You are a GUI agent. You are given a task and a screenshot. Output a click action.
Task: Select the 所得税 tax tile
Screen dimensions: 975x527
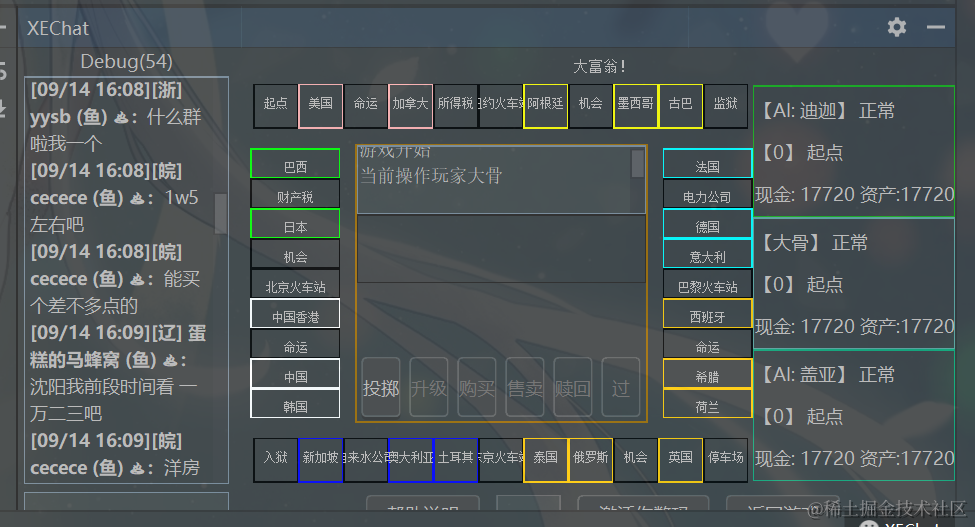tap(456, 106)
